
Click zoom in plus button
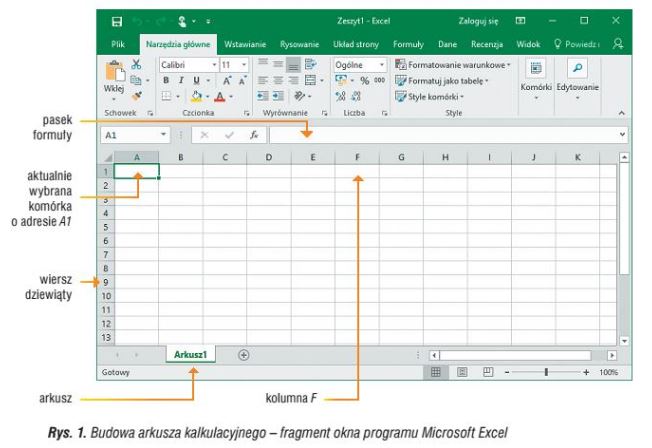pyautogui.click(x=586, y=372)
